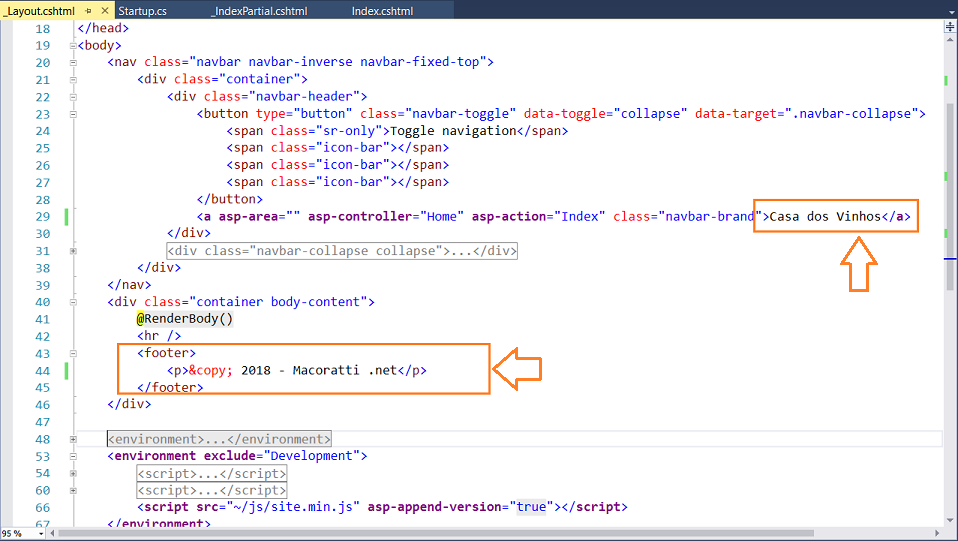Collapse the footer region on line 43
This screenshot has height=541, width=958.
click(73, 353)
